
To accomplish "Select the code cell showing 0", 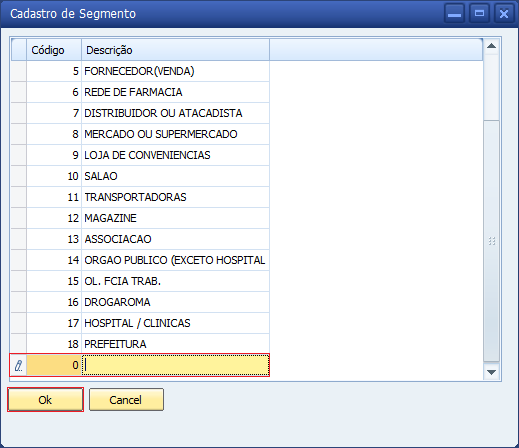I will coord(54,365).
